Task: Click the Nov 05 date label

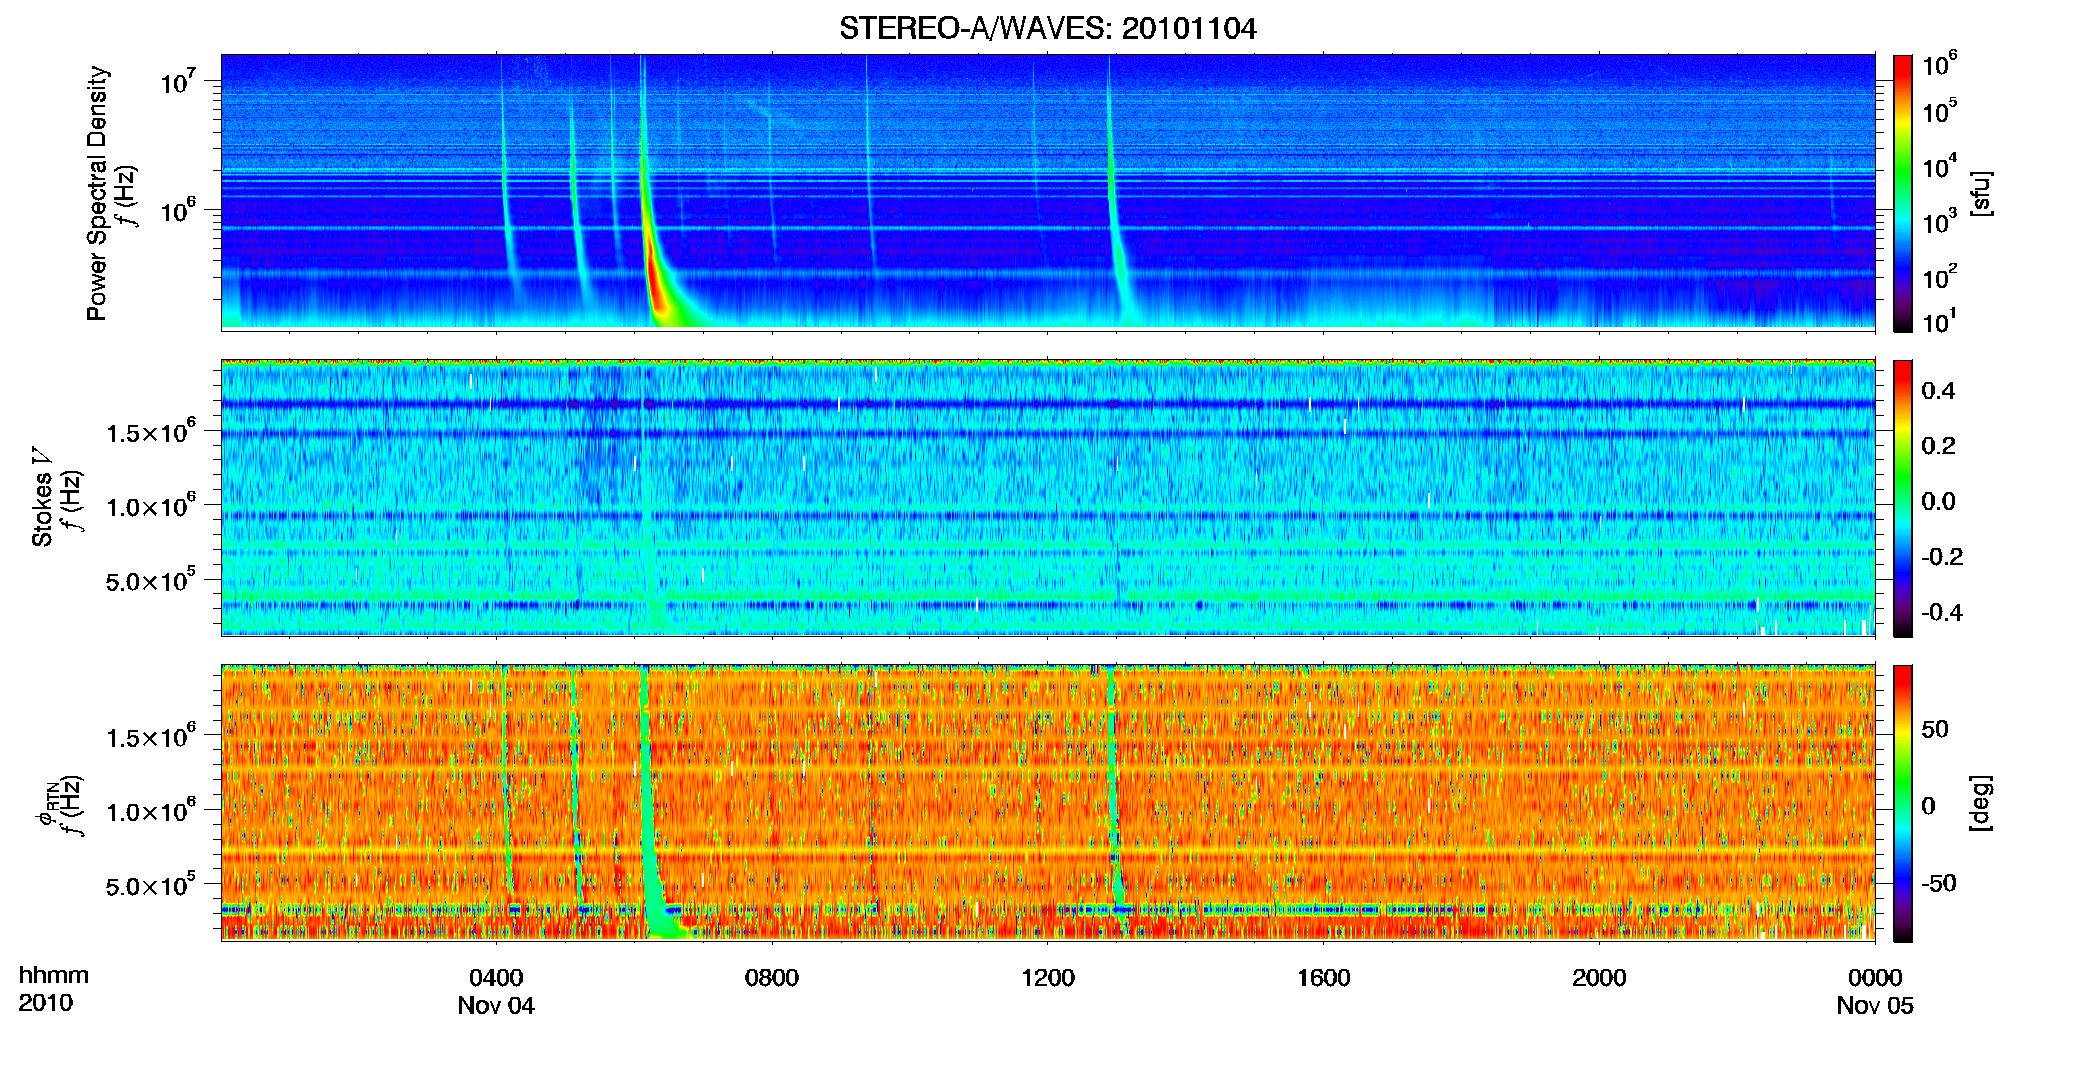Action: point(1875,1006)
